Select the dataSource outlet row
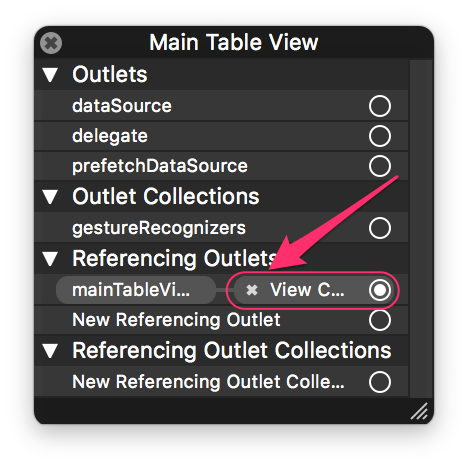This screenshot has height=468, width=468. [221, 106]
